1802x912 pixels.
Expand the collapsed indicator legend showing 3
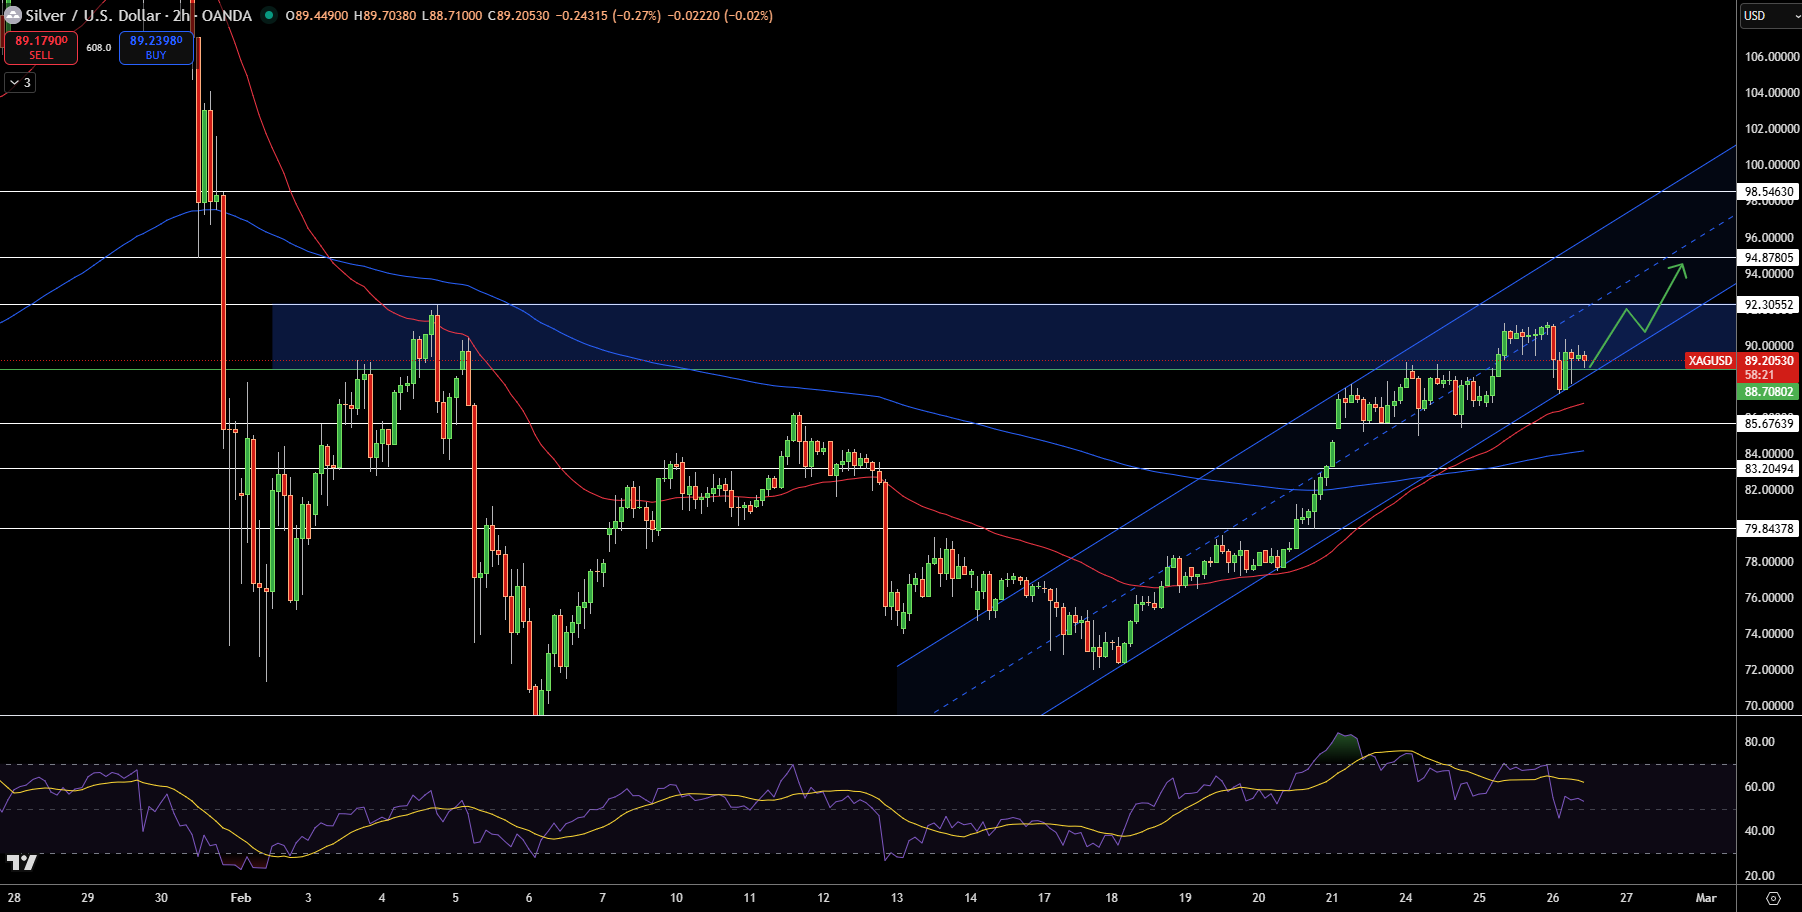point(20,83)
